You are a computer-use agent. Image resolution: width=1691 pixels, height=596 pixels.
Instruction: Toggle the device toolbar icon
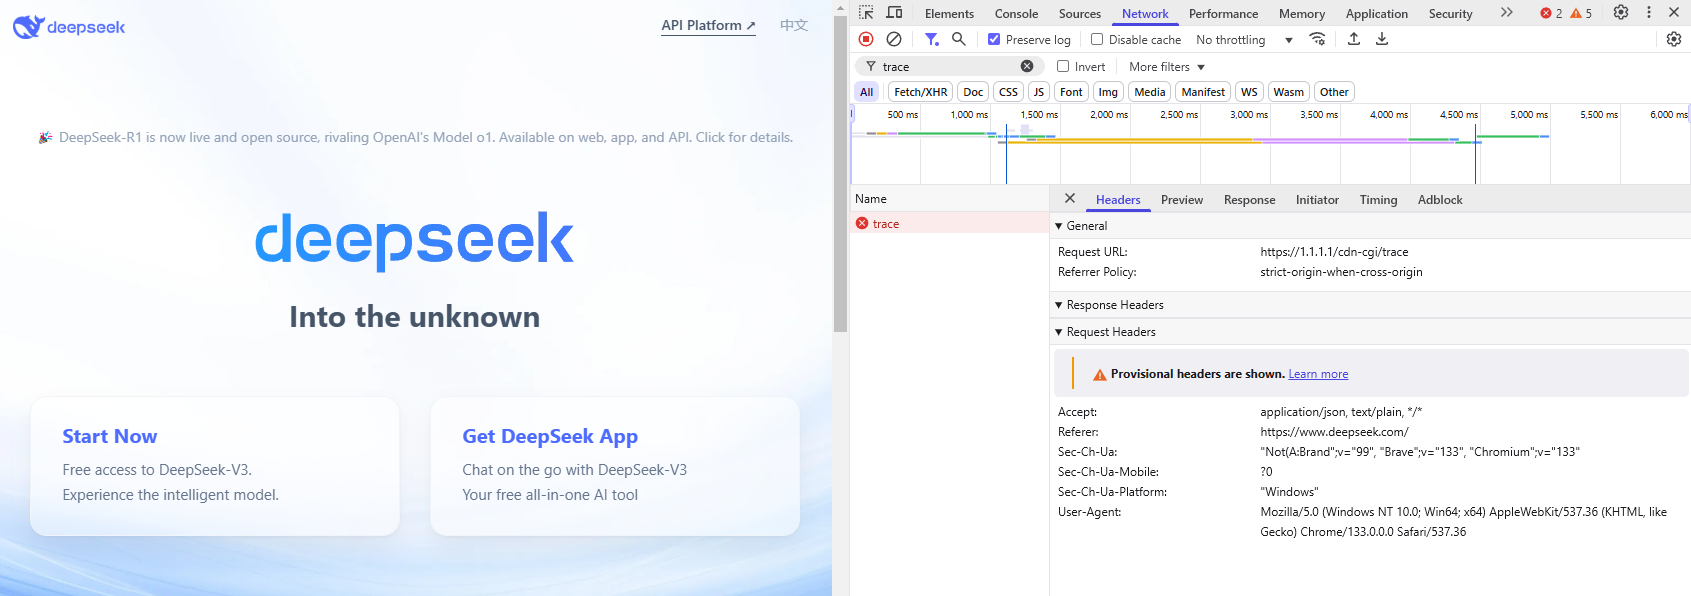point(894,13)
